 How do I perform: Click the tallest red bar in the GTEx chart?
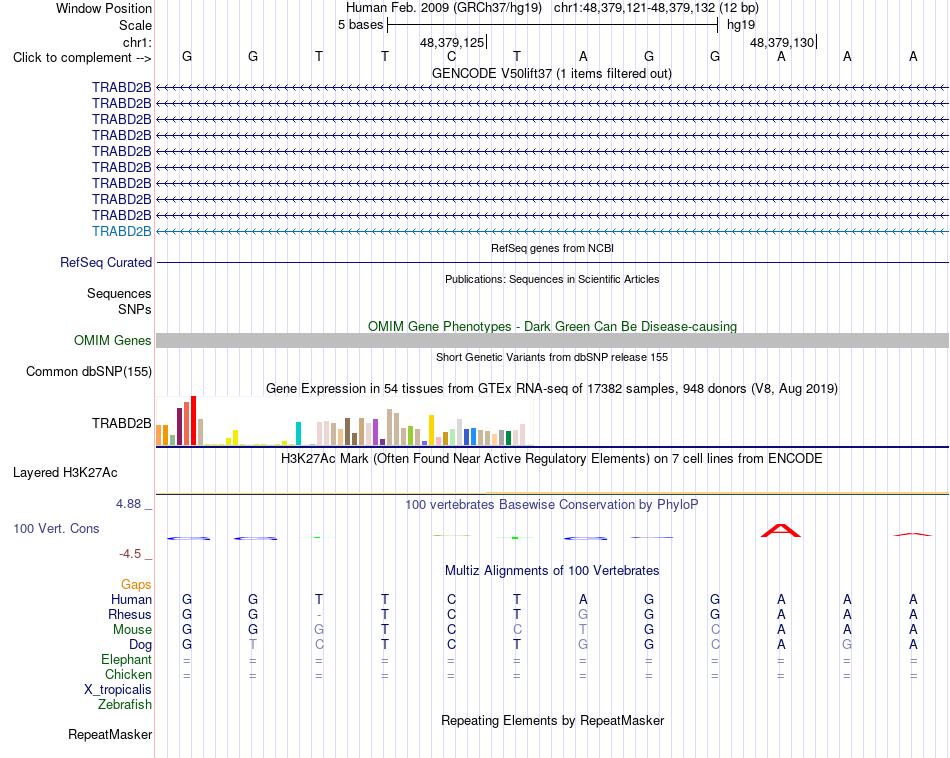point(193,421)
